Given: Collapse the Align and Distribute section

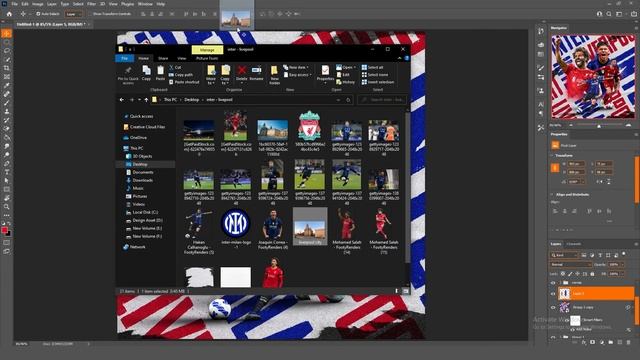Looking at the screenshot, I should tap(552, 195).
